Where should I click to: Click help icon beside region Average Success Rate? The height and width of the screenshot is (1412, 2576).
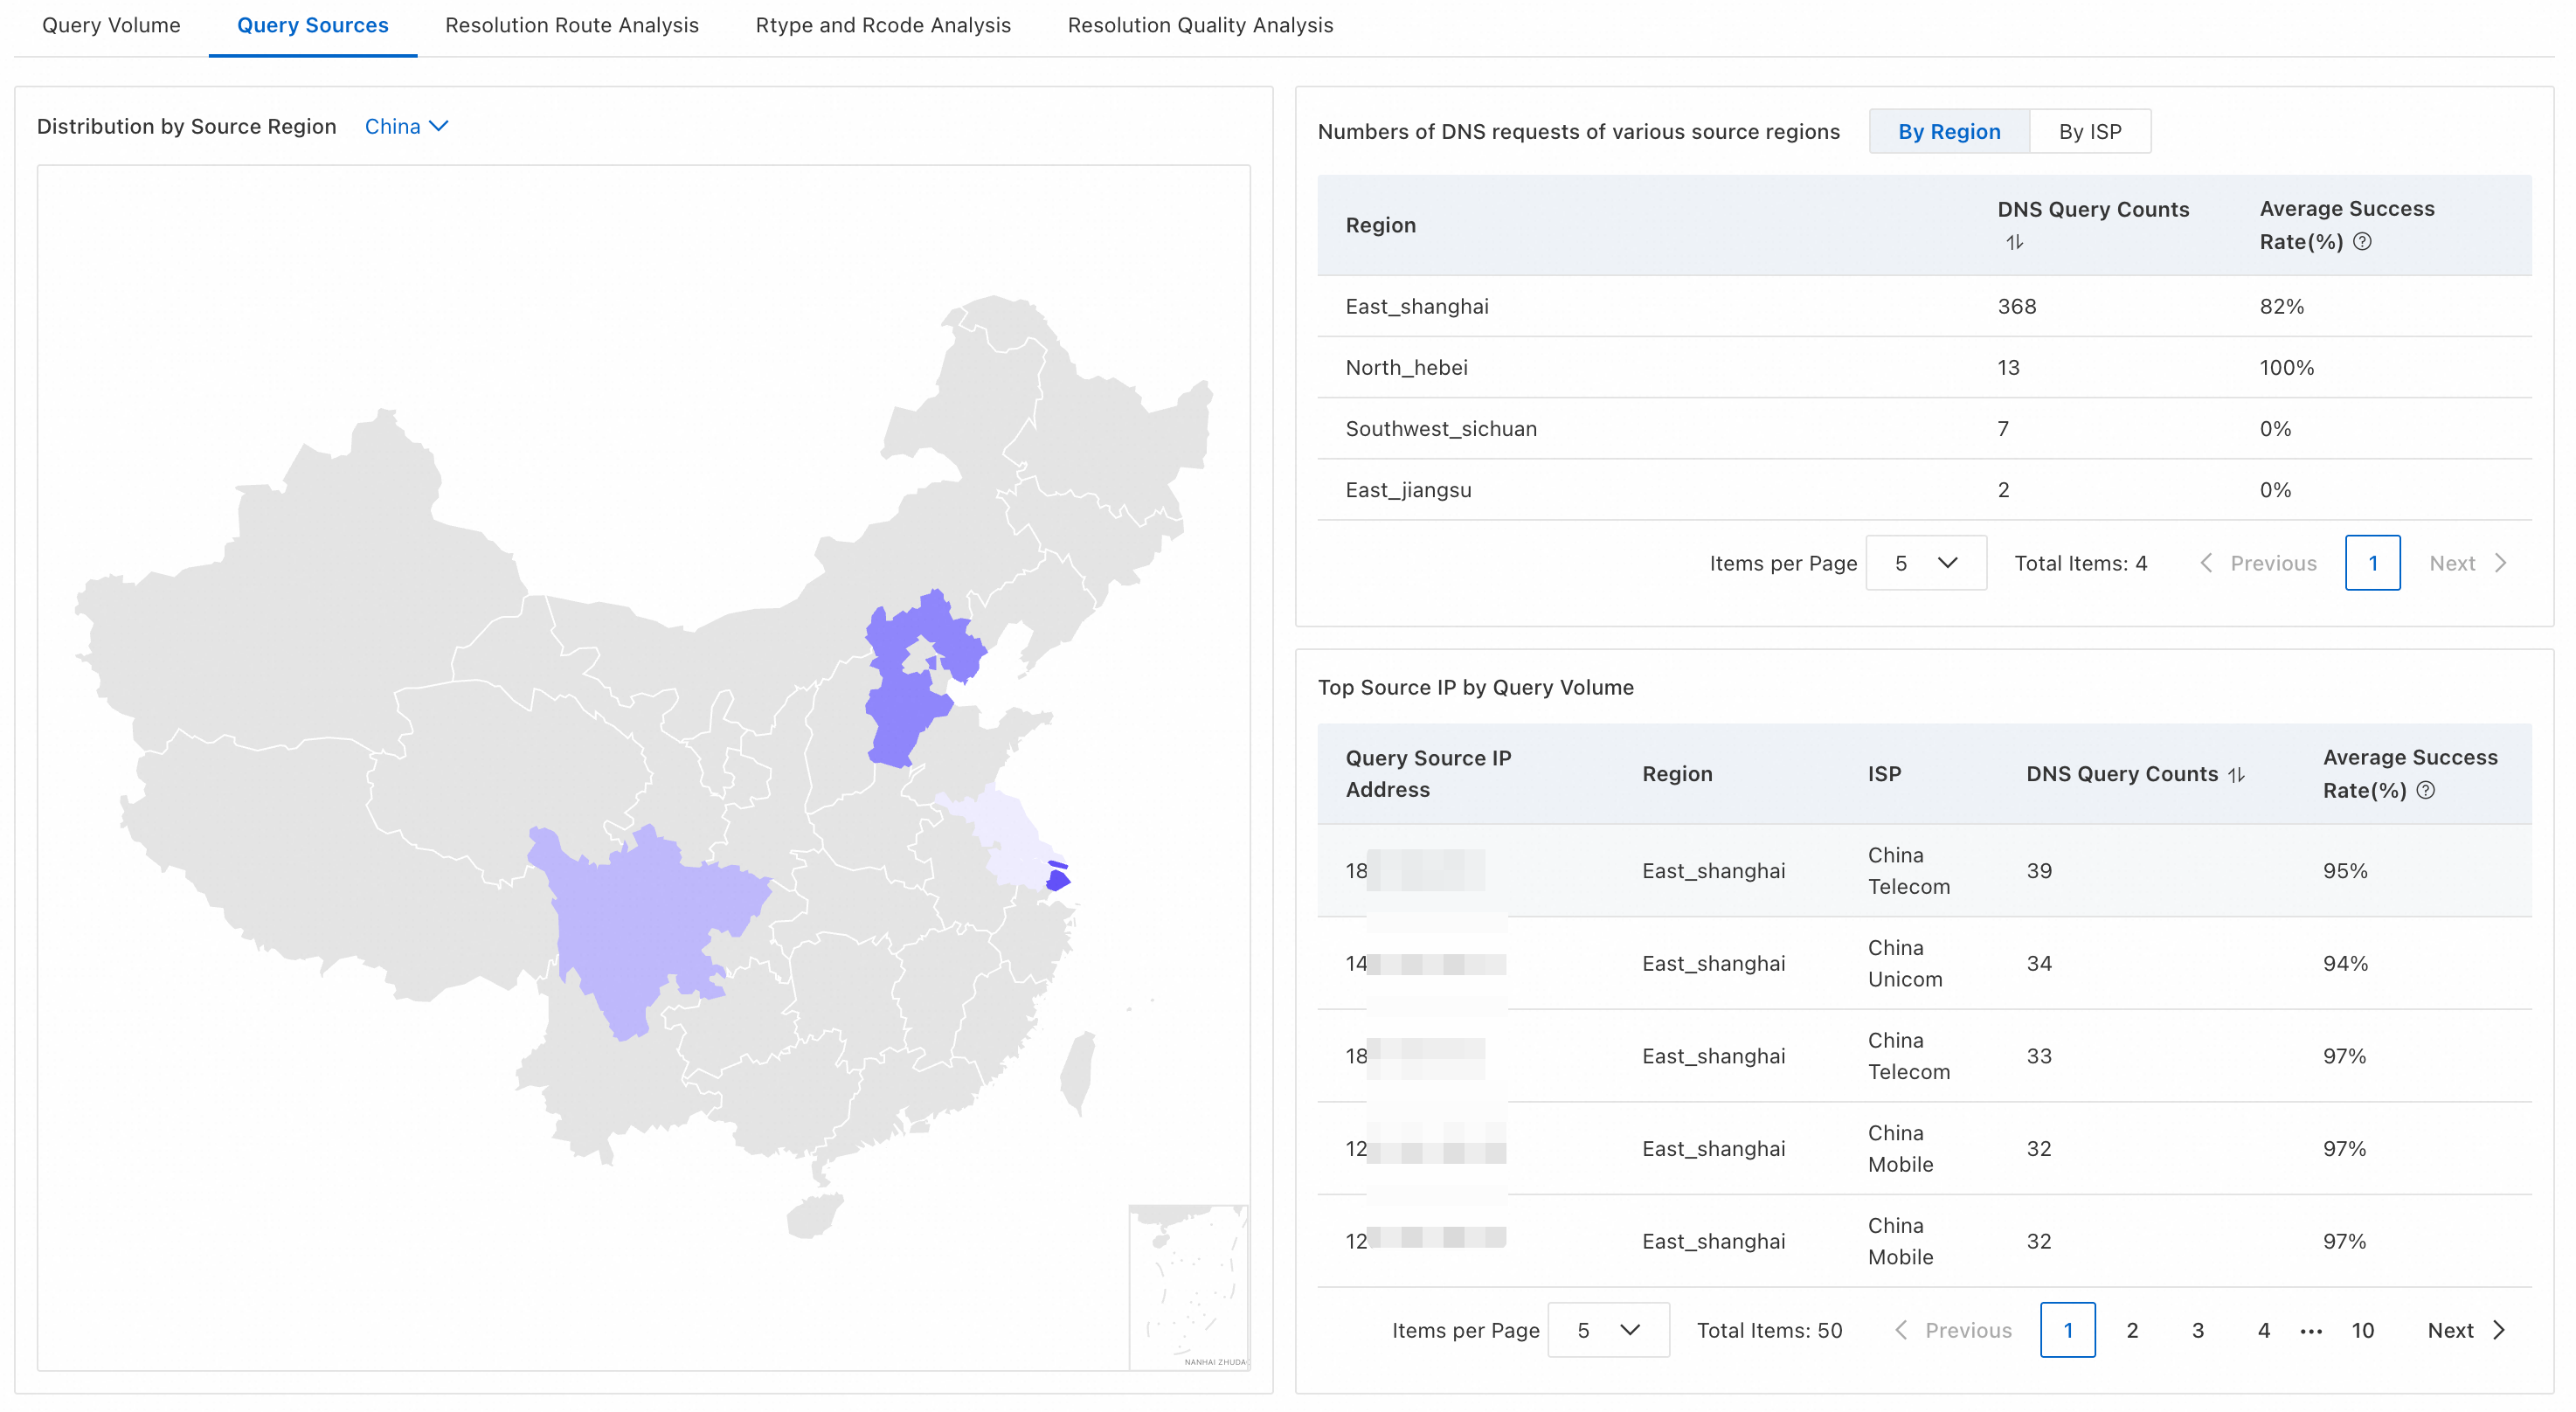tap(2362, 241)
